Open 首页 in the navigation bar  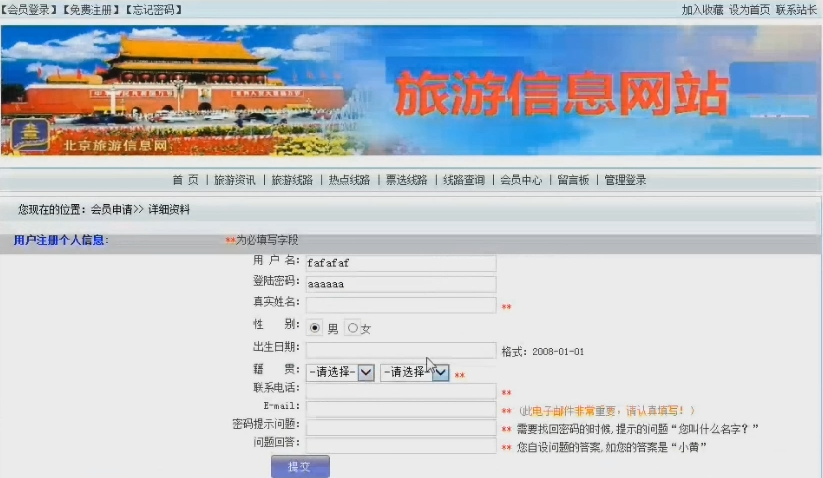pos(185,180)
